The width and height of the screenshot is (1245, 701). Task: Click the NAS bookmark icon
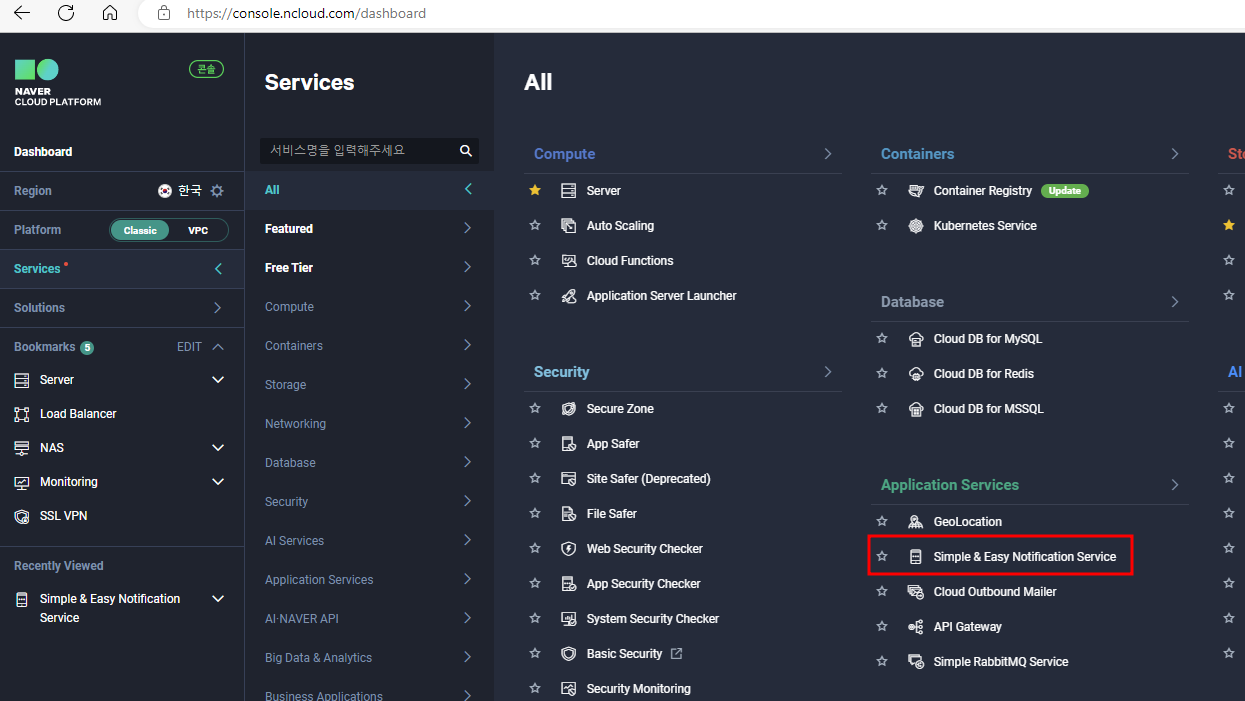22,448
